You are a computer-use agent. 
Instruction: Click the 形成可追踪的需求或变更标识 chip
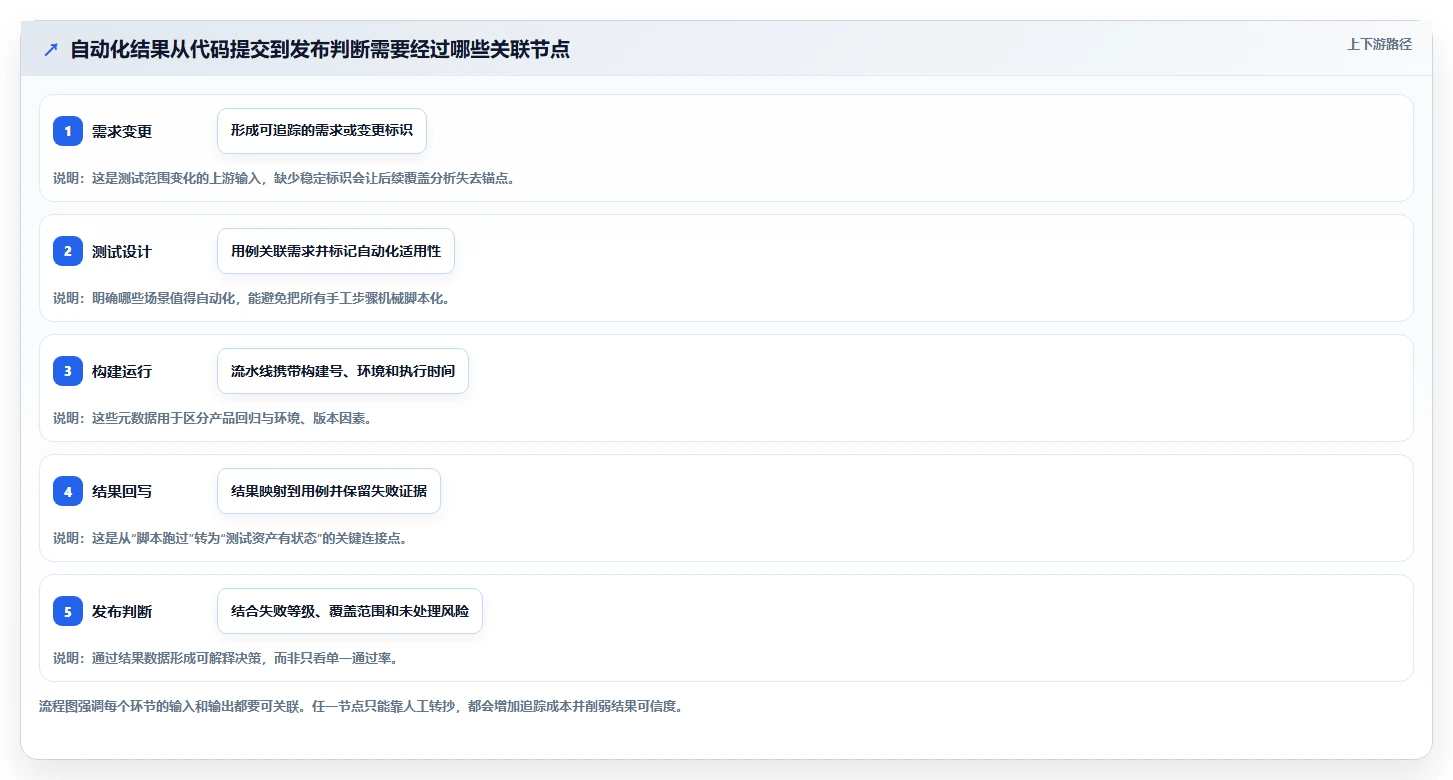tap(322, 131)
